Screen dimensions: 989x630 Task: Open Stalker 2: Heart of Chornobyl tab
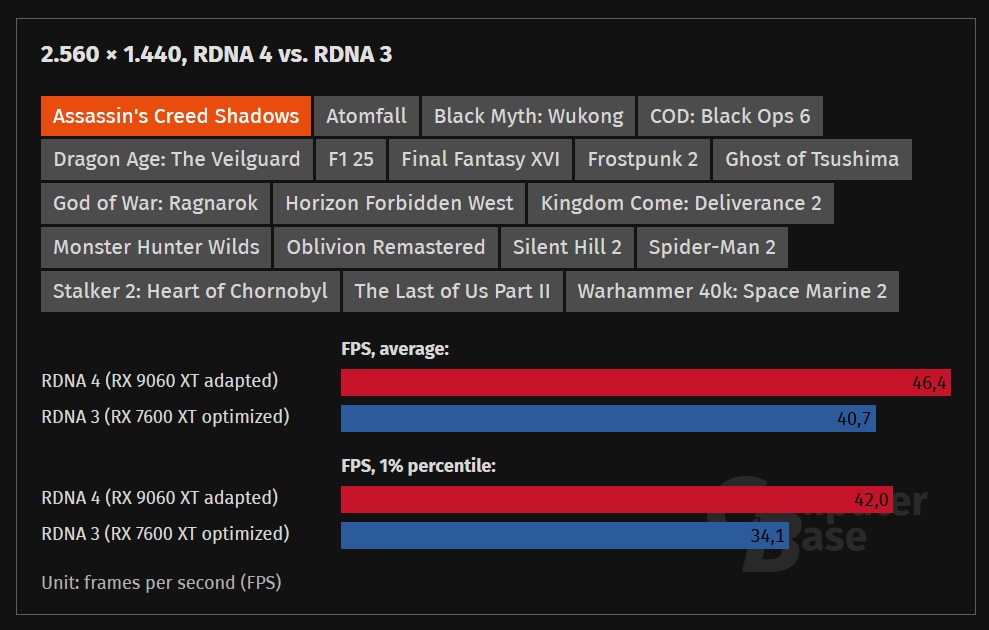[x=190, y=291]
